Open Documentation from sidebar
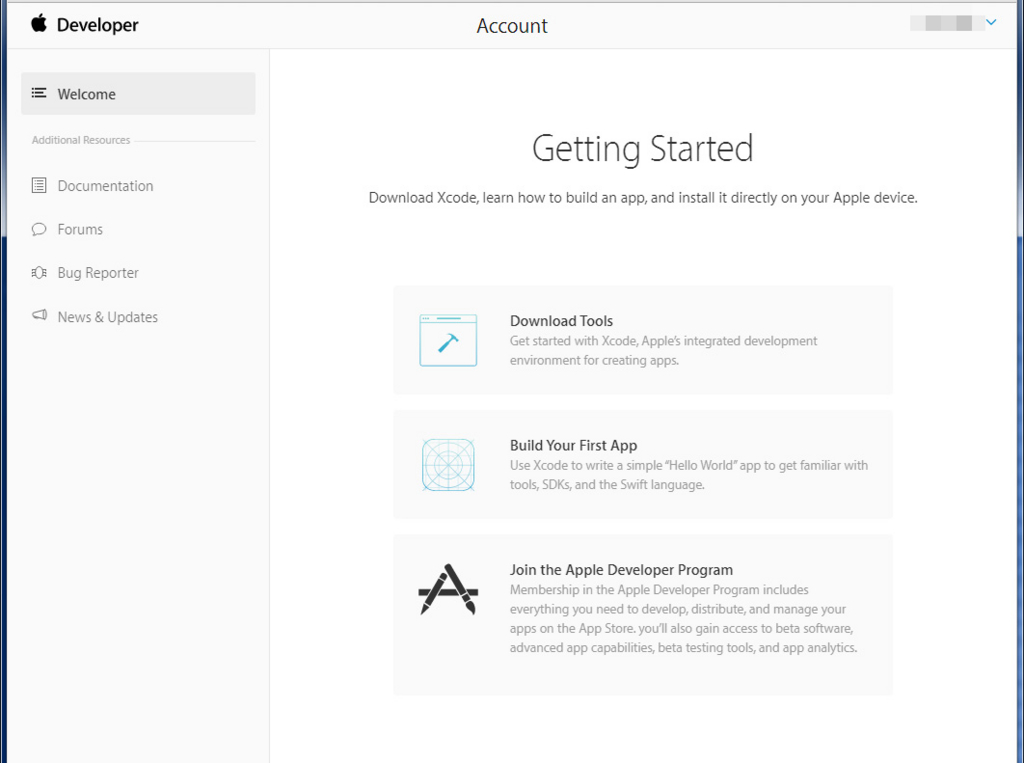Screen dimensions: 1024x763 (x=105, y=186)
